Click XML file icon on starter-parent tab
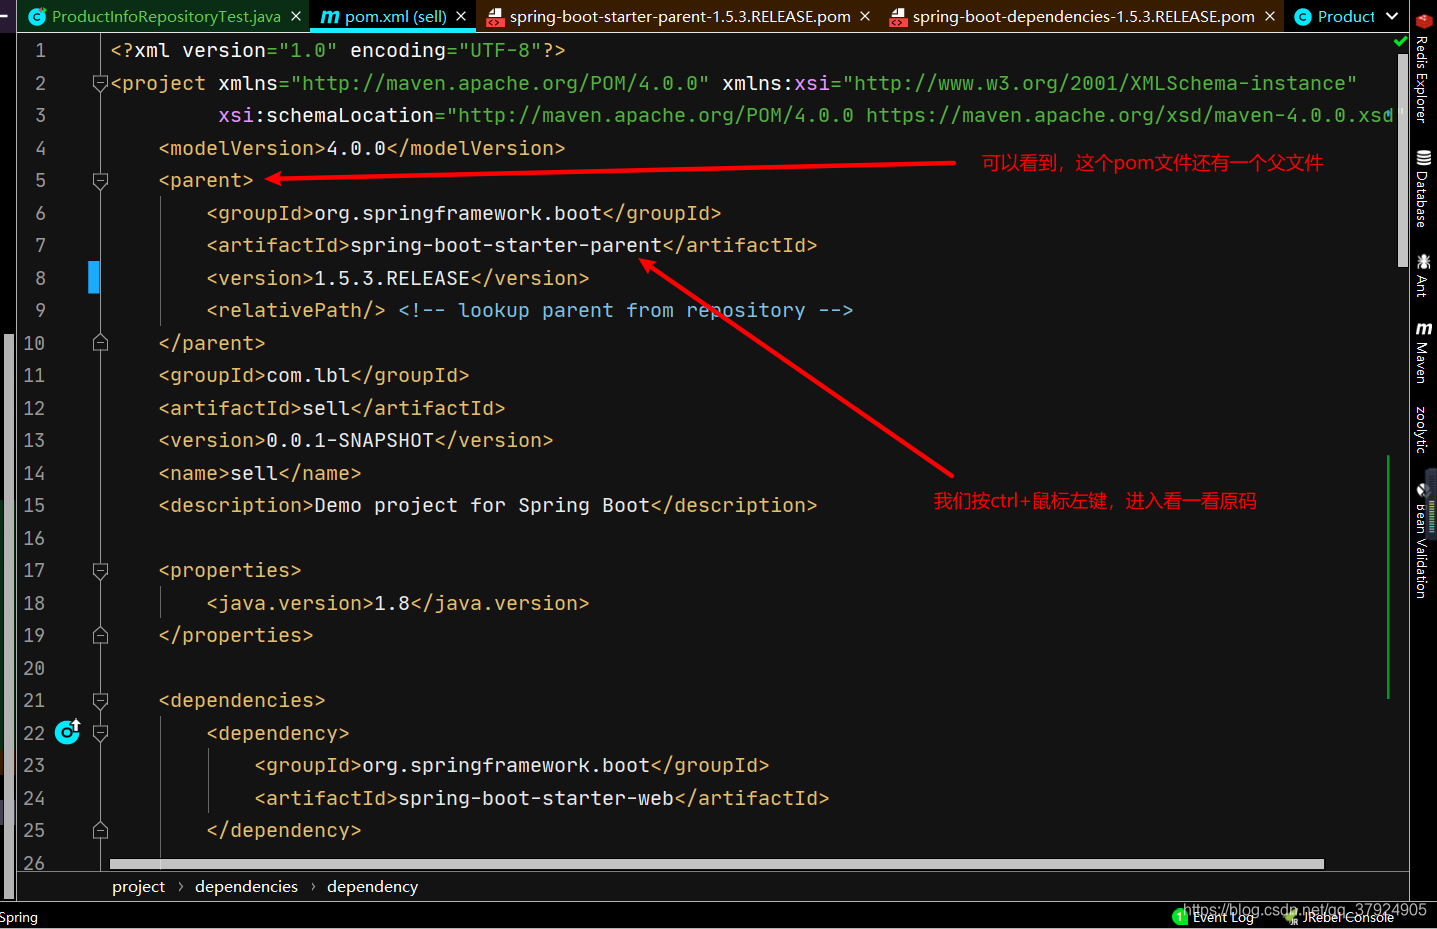The height and width of the screenshot is (929, 1437). click(x=495, y=17)
